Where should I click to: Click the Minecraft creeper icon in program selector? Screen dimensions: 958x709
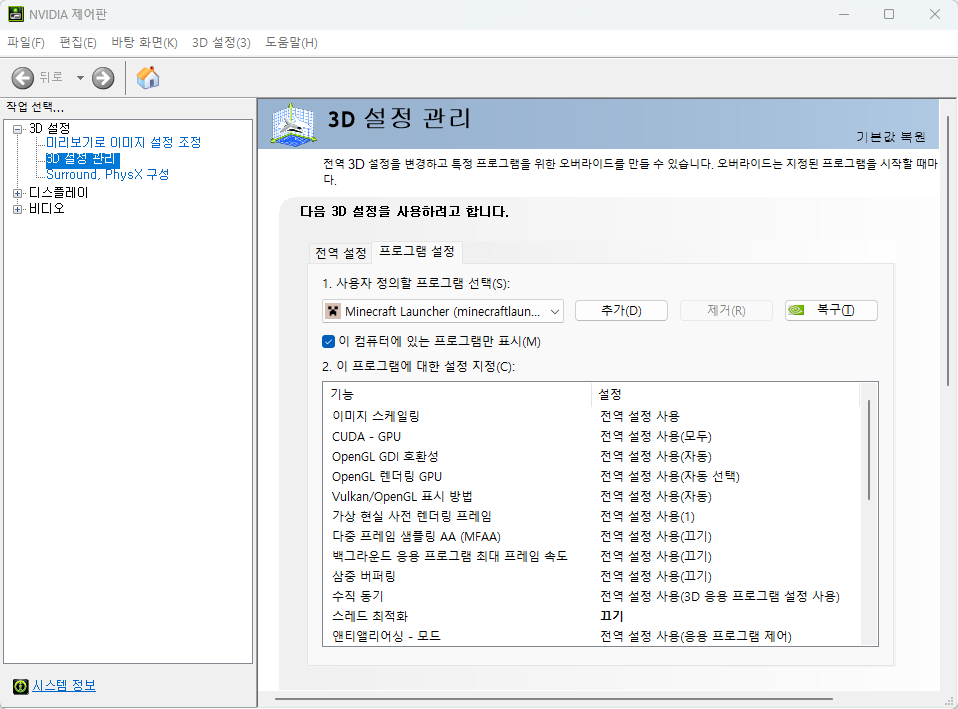[x=332, y=311]
